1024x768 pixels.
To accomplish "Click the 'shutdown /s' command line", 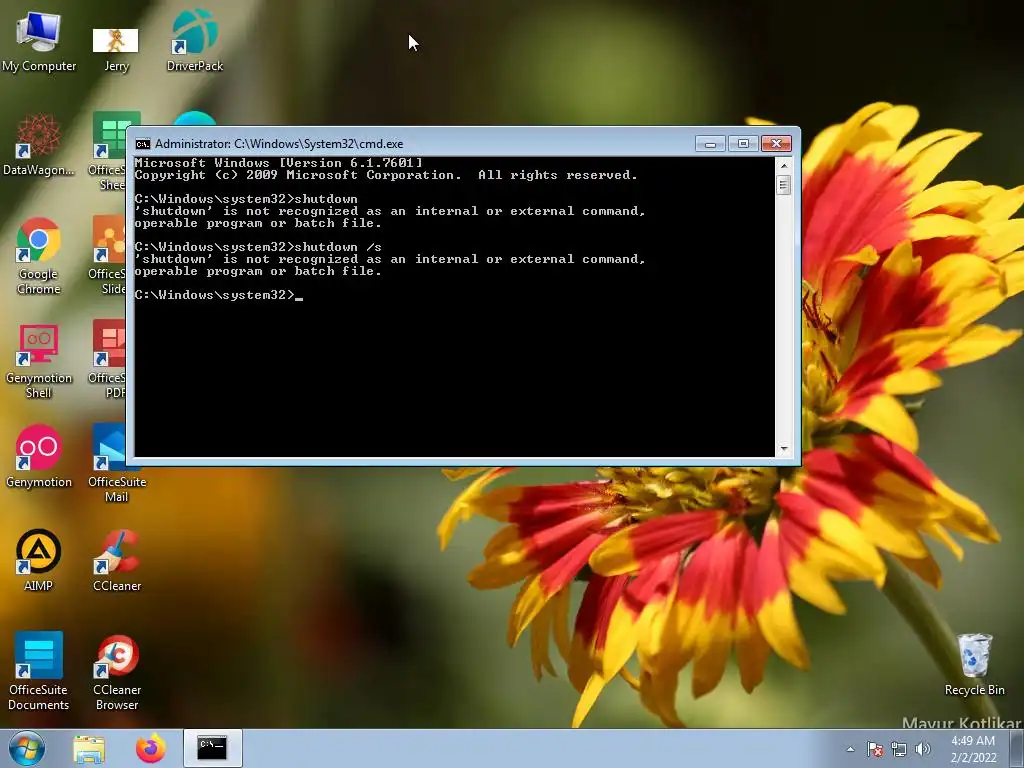I will coord(258,247).
